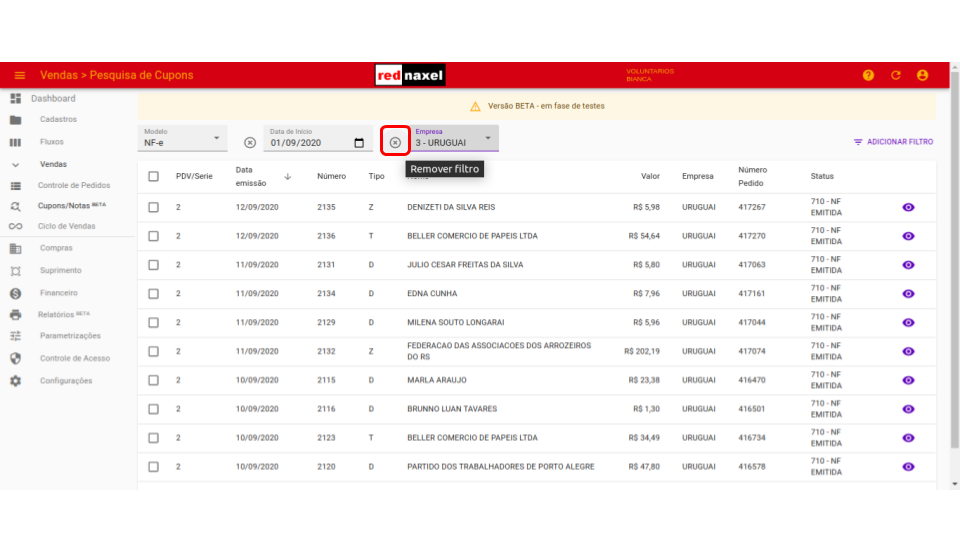The width and height of the screenshot is (960, 540).
Task: Sort by the Valor column header
Action: (650, 176)
